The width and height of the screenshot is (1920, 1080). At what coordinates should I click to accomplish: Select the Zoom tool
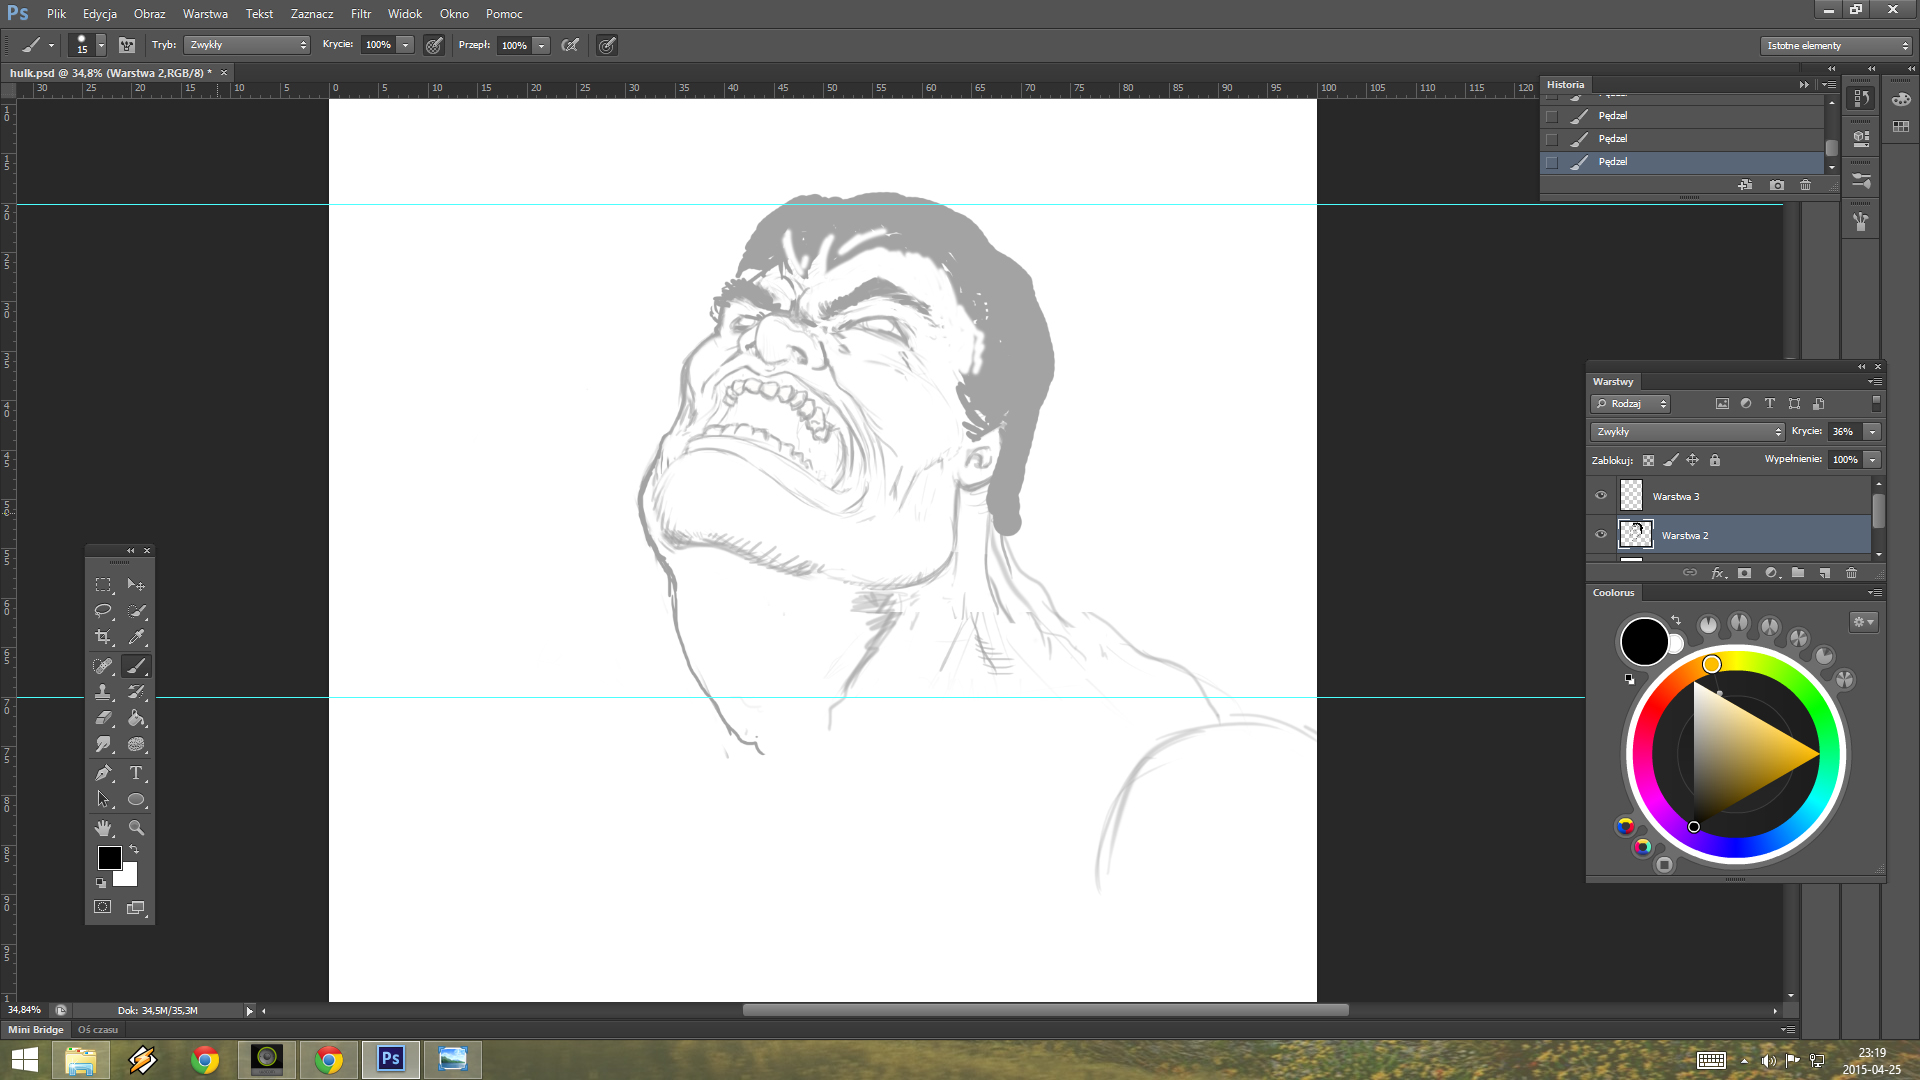(136, 828)
